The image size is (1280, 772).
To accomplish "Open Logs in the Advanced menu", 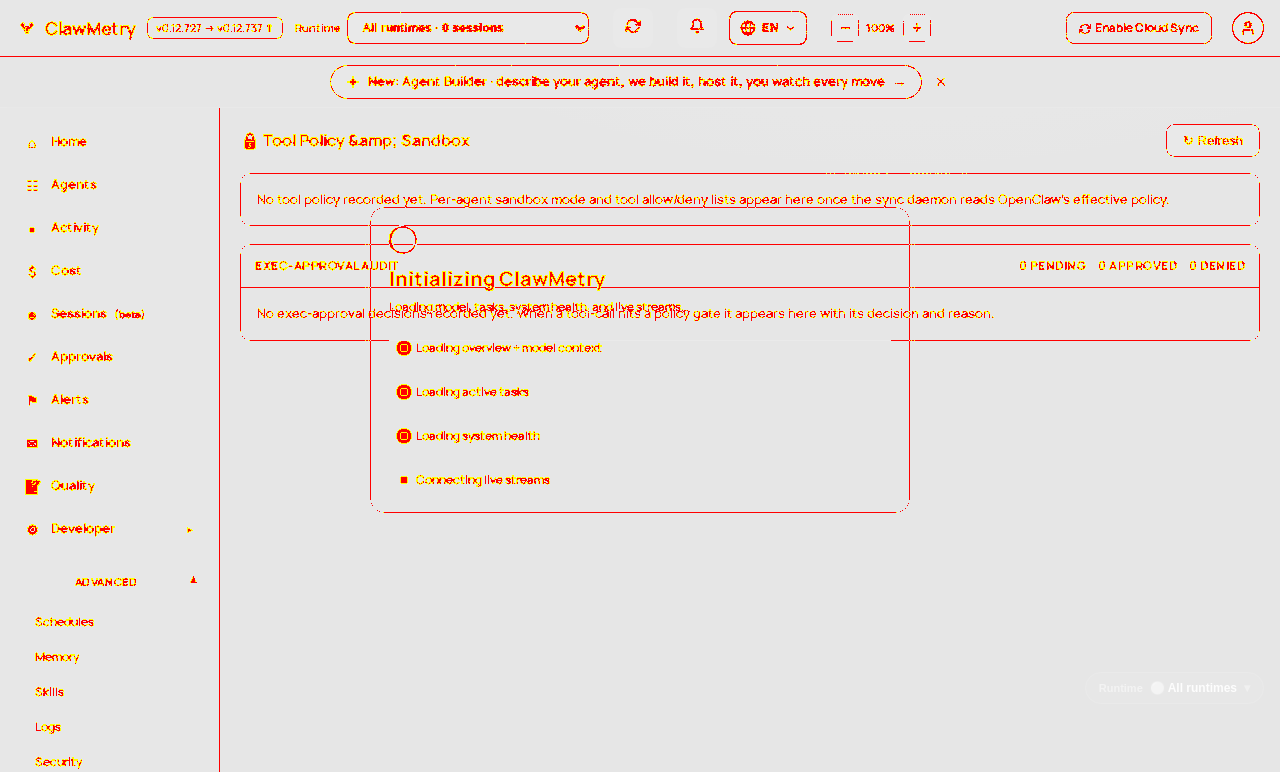I will coord(48,727).
